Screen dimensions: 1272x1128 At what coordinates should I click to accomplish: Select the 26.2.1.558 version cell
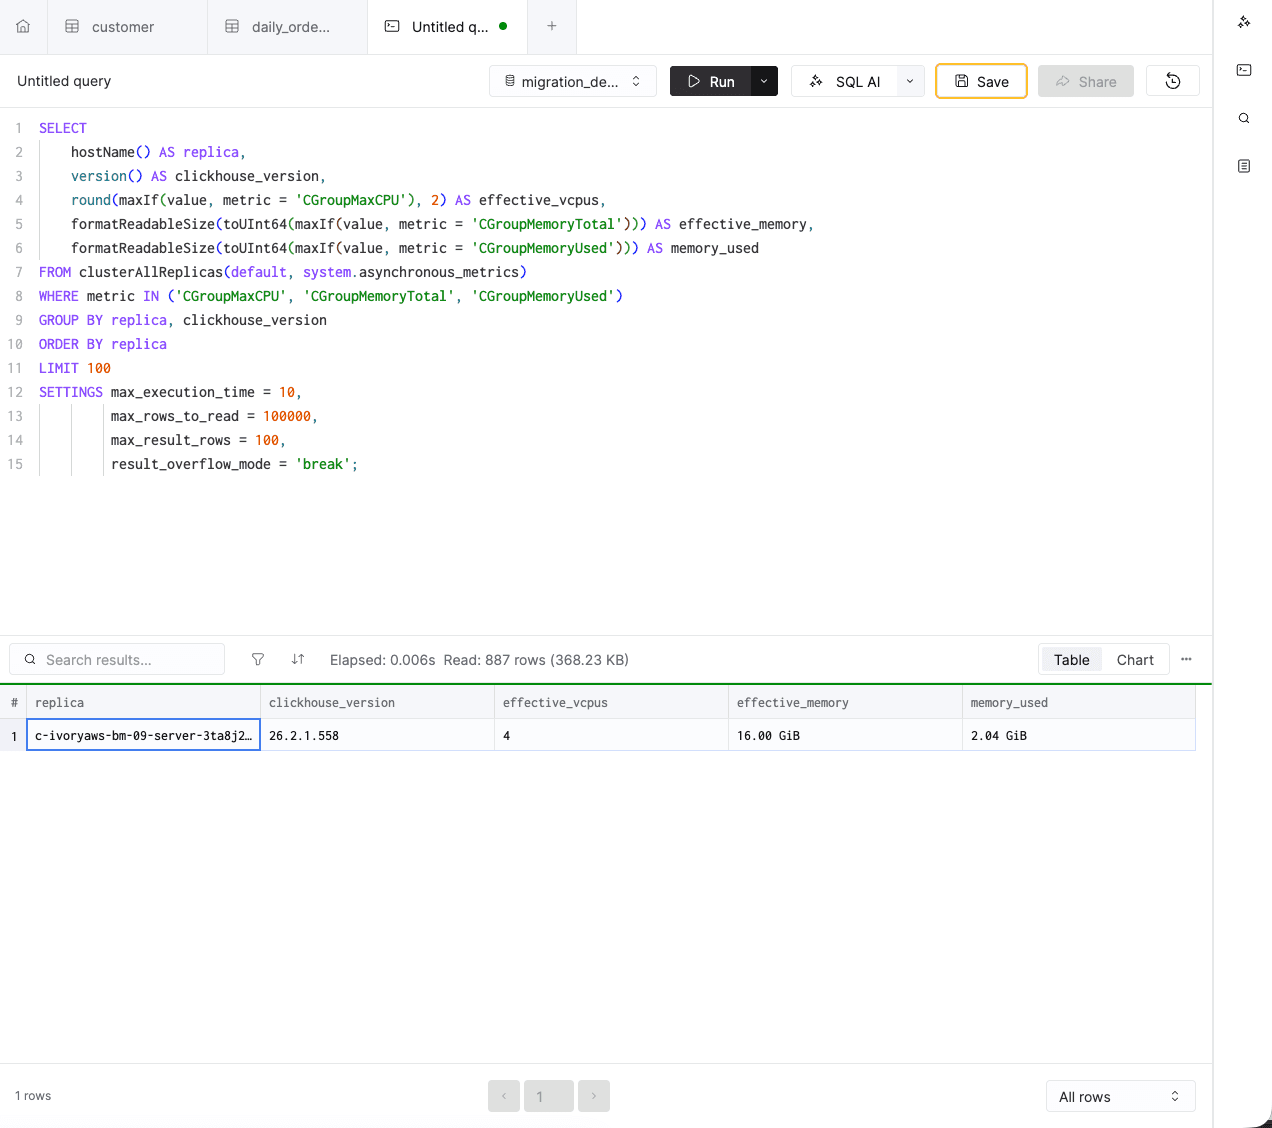(x=377, y=735)
